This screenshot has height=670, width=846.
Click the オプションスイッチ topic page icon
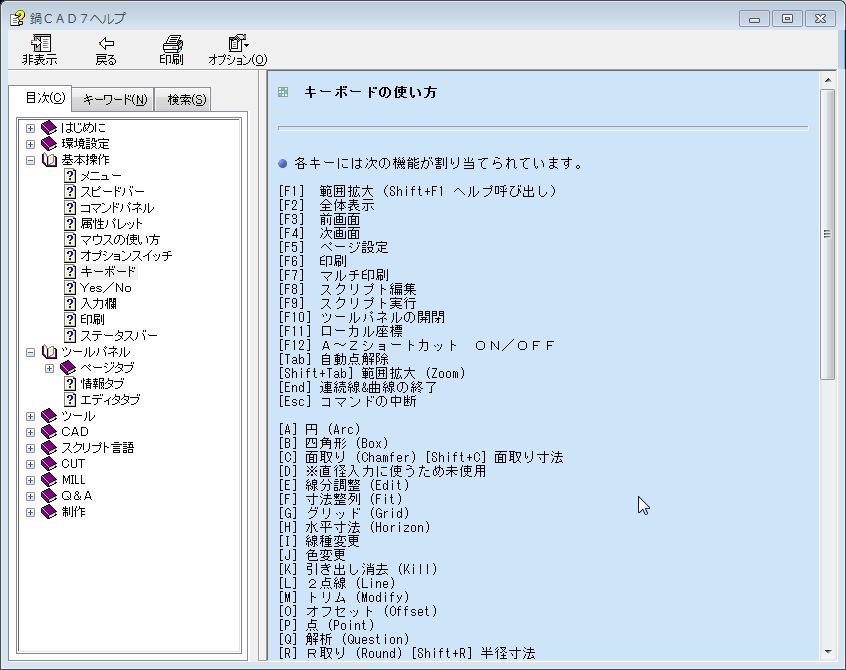[x=70, y=256]
